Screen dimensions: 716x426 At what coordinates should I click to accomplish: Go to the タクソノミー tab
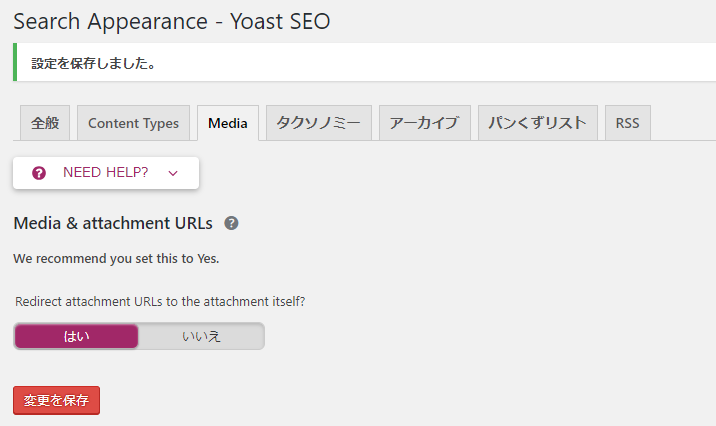(x=319, y=123)
